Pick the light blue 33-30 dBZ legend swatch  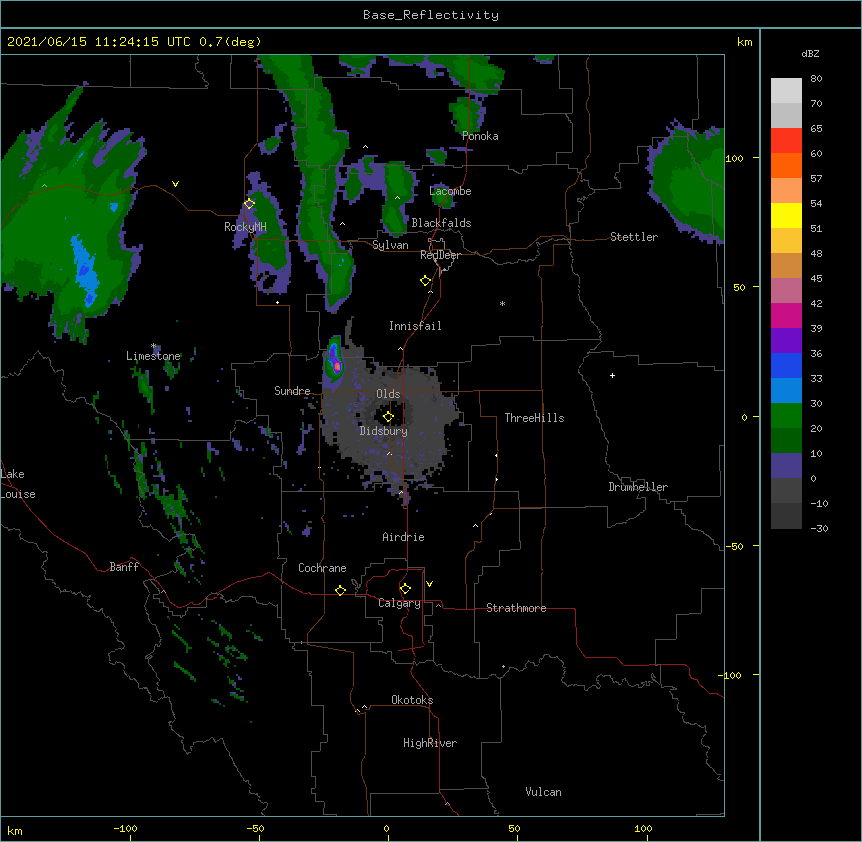[786, 391]
